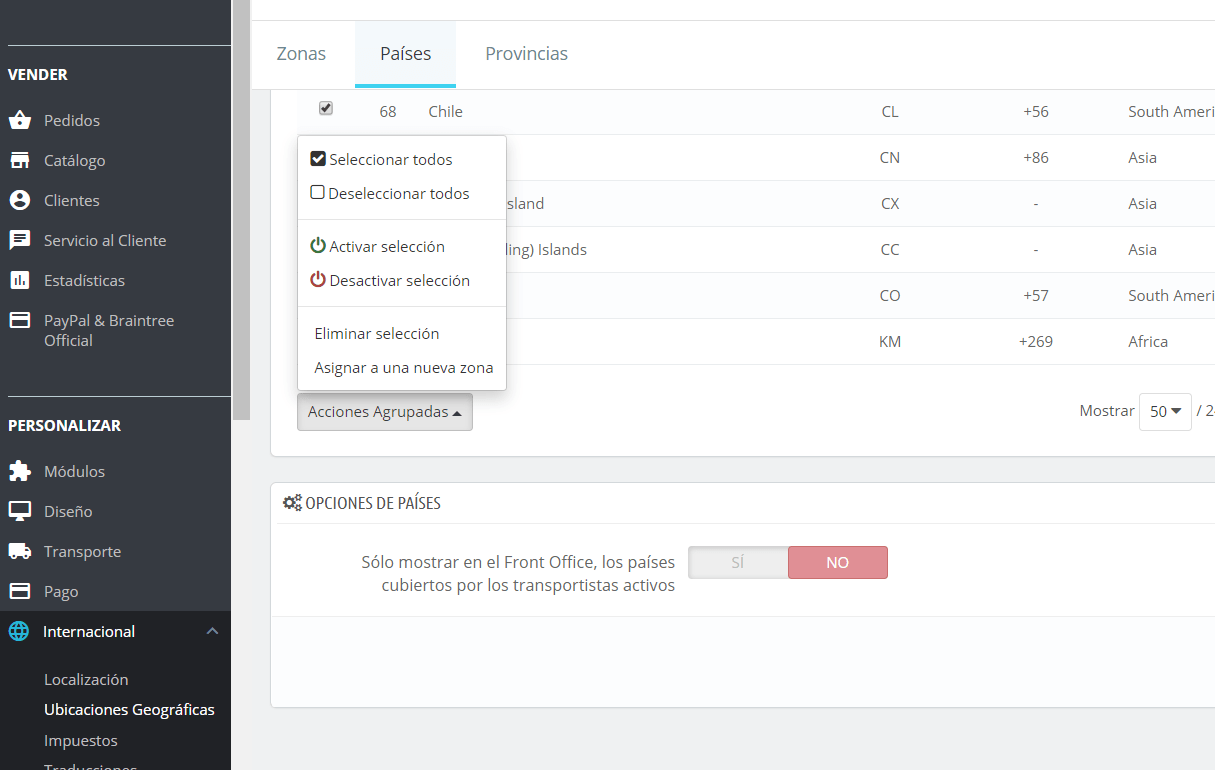Uncheck the Chile row checkbox
1215x770 pixels.
click(326, 108)
